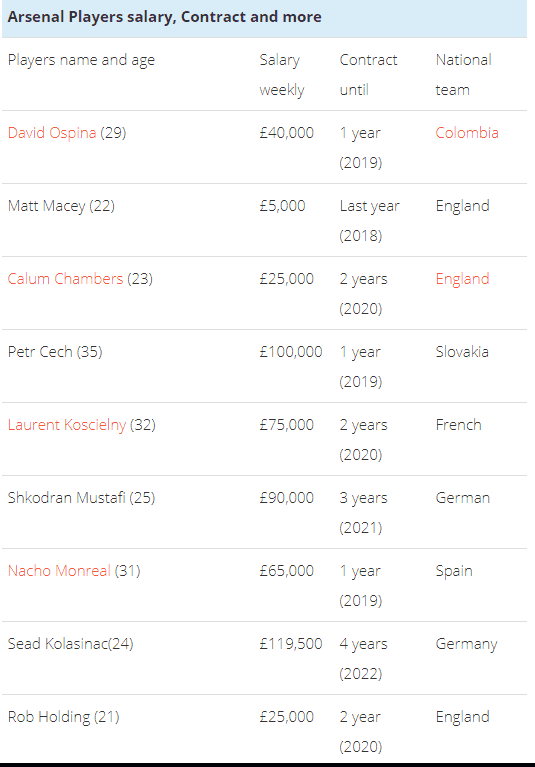The width and height of the screenshot is (535, 767).
Task: Select Sead Kolasinac's £119,500 salary cell
Action: coord(291,644)
